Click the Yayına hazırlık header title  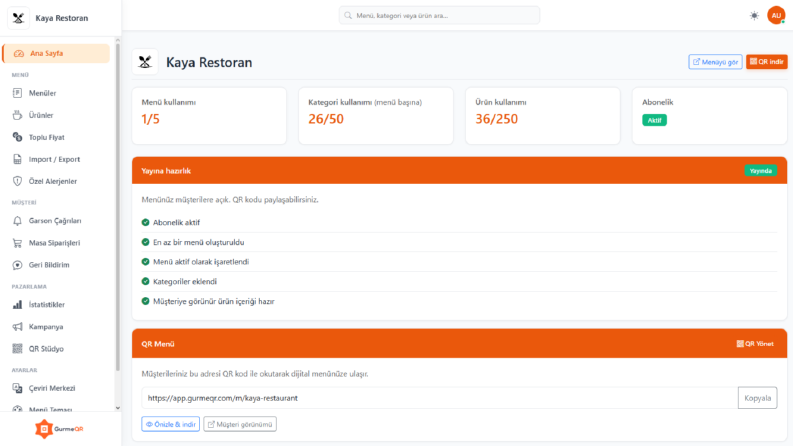(166, 171)
